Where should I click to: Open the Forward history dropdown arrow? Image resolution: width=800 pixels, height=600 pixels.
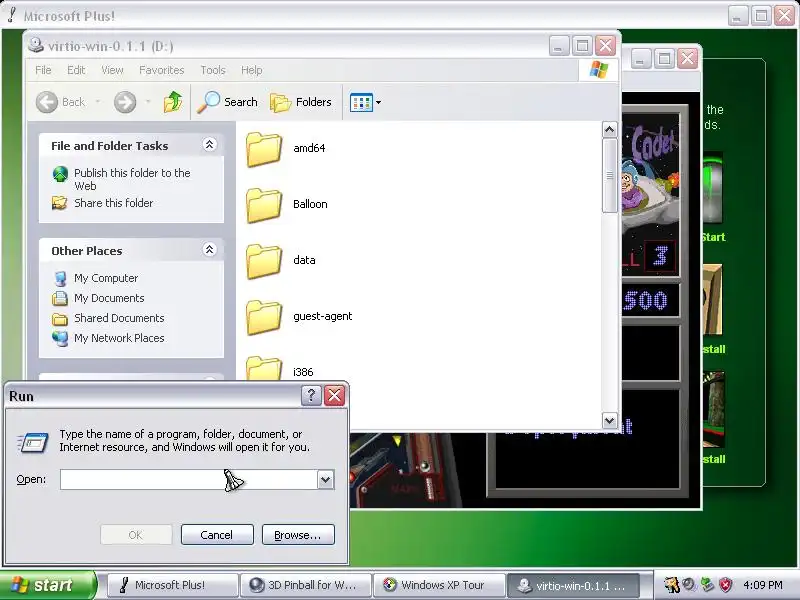pyautogui.click(x=148, y=102)
